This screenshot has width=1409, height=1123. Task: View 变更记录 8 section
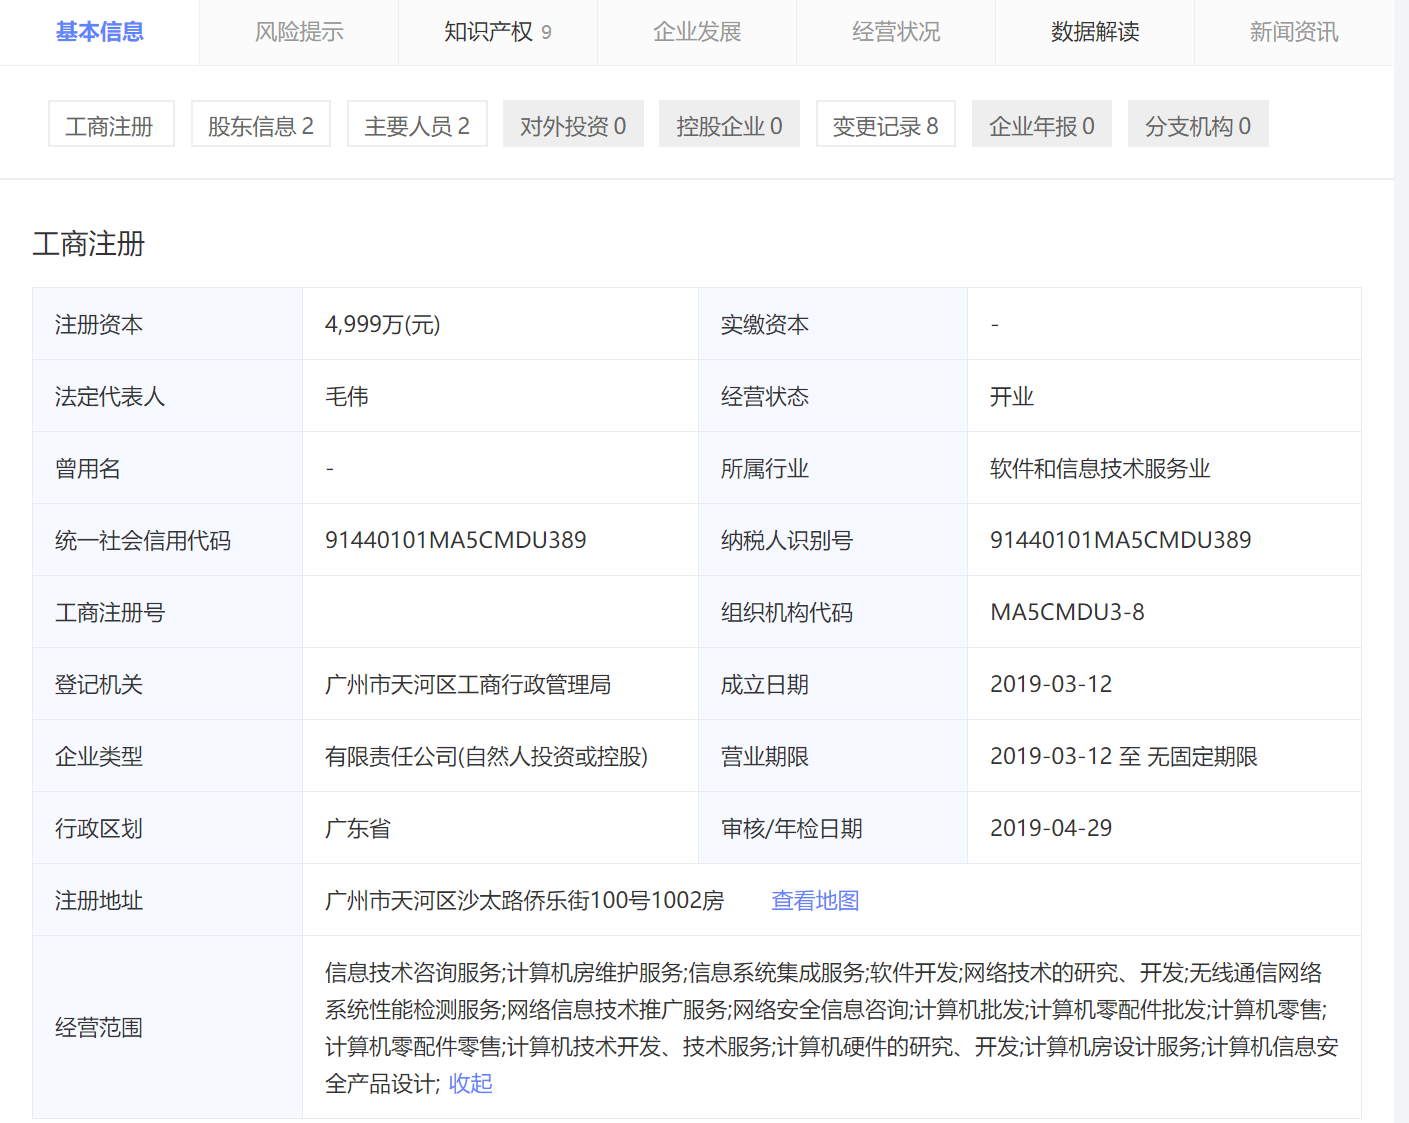885,126
